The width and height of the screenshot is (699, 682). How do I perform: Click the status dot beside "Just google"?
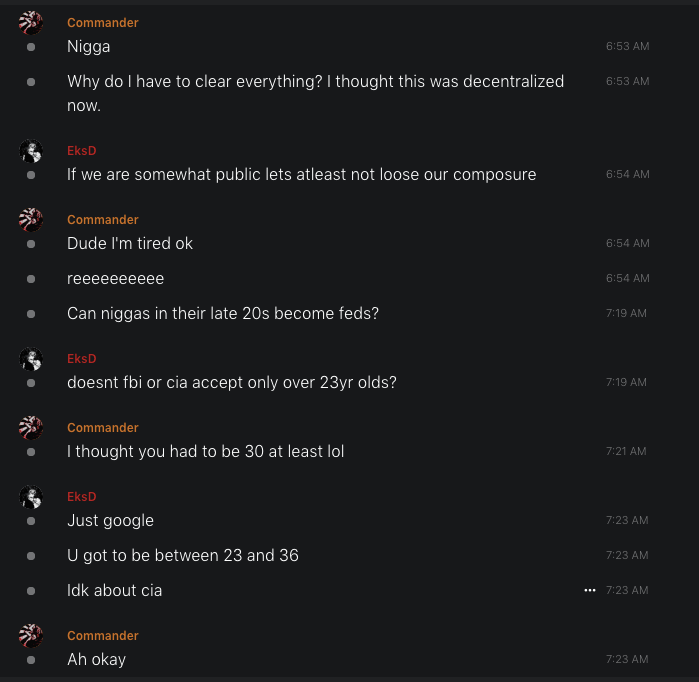[31, 521]
